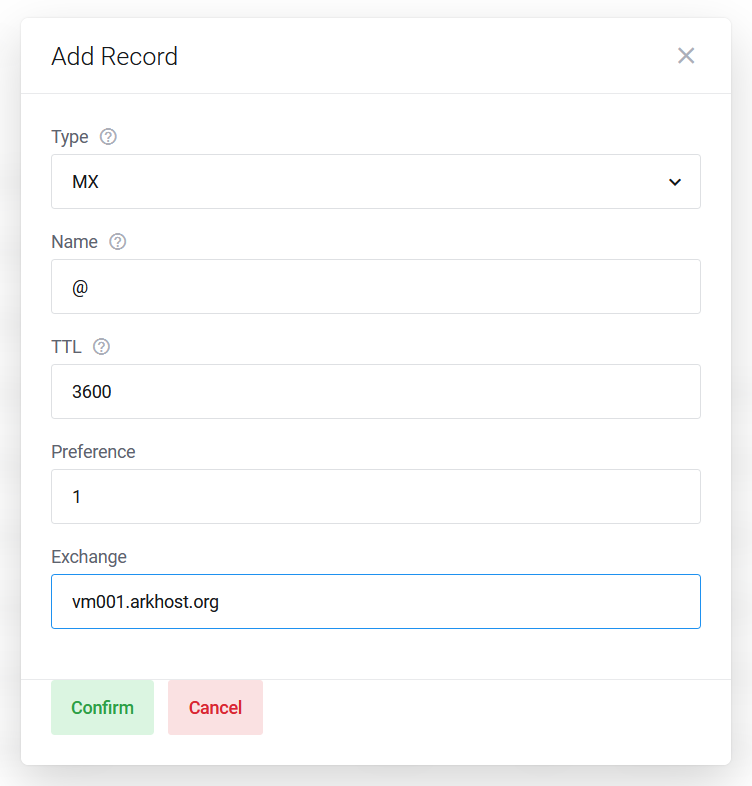Expand the Type dropdown chevron arrow
Image resolution: width=752 pixels, height=786 pixels.
[x=675, y=182]
